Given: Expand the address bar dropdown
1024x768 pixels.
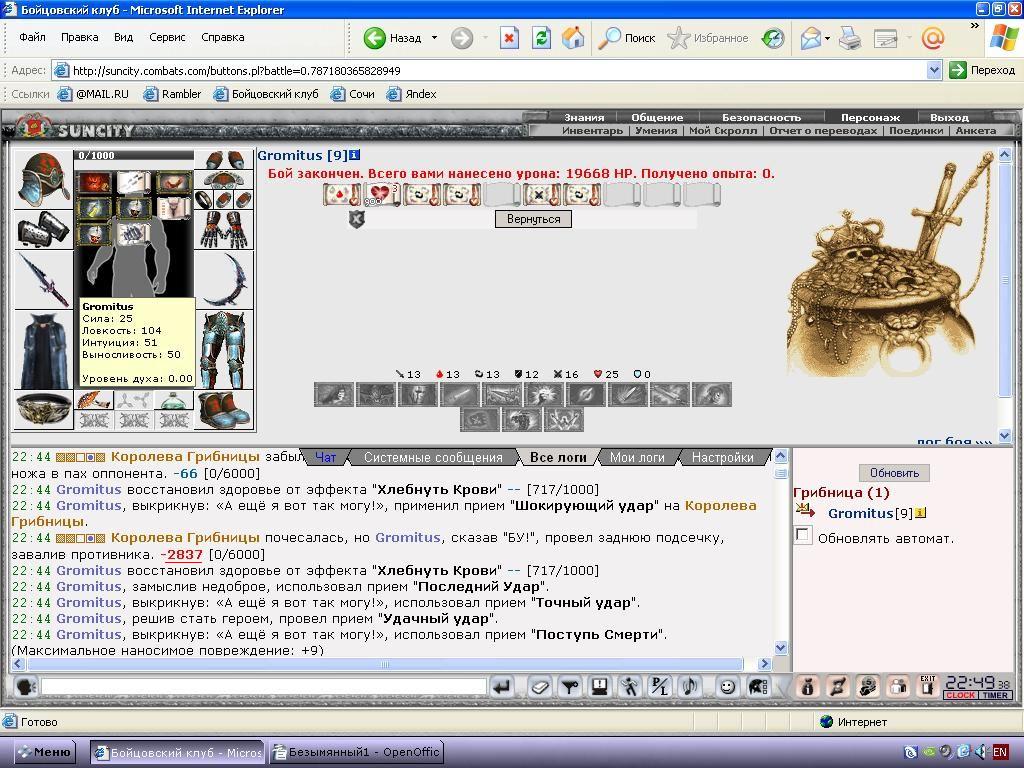Looking at the screenshot, I should (934, 70).
